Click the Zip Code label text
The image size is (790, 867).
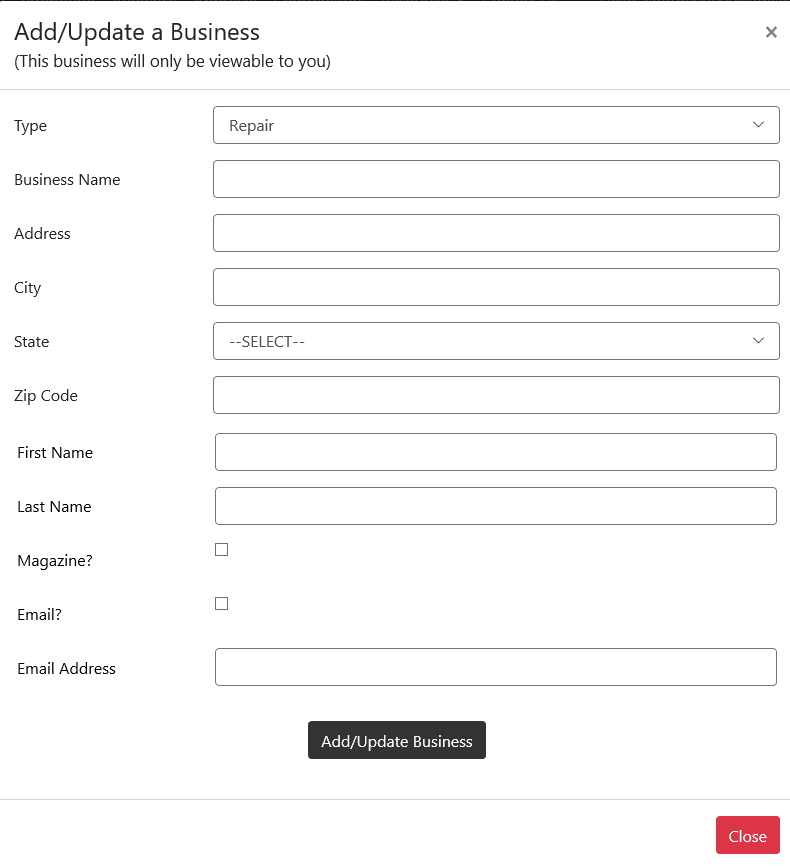coord(45,395)
